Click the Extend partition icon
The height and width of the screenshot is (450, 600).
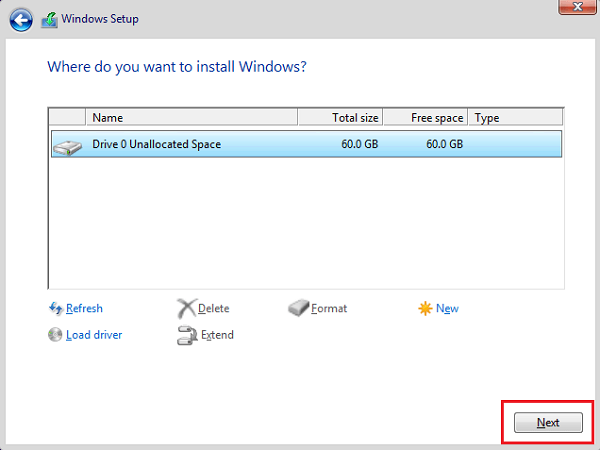coord(186,335)
